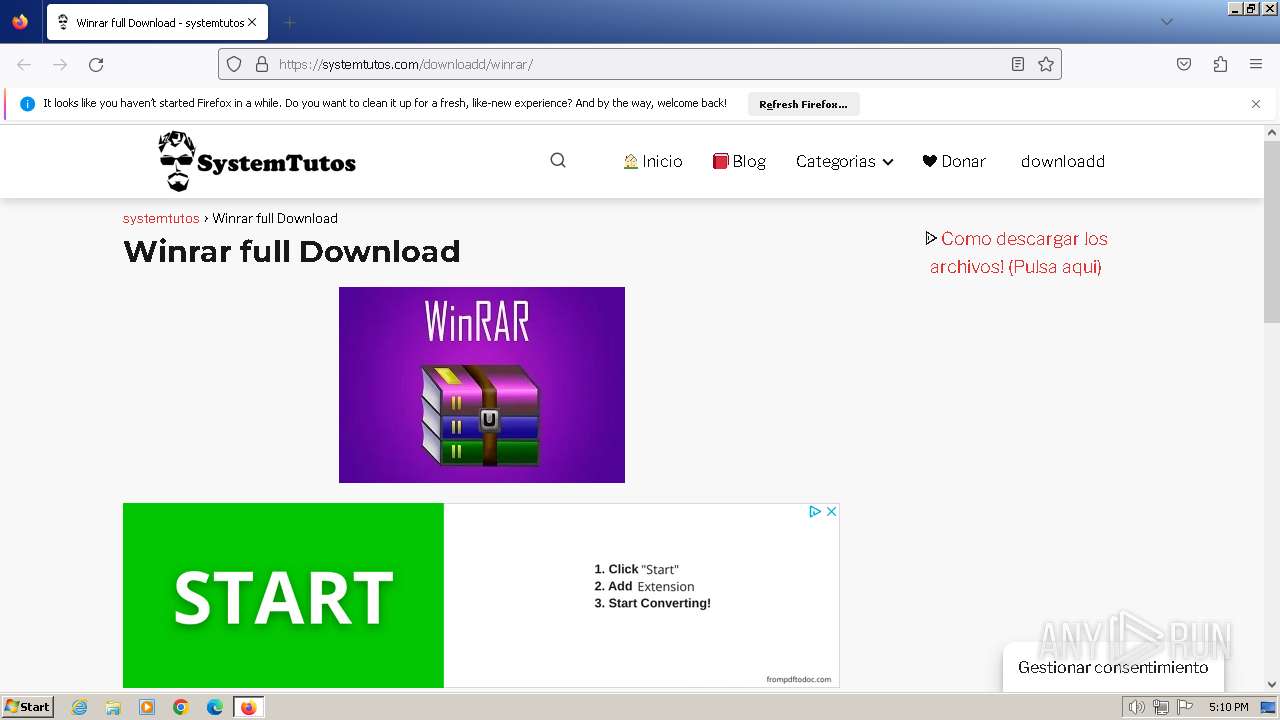This screenshot has height=720, width=1280.
Task: Click the scrollbar up arrow
Action: pyautogui.click(x=1272, y=132)
